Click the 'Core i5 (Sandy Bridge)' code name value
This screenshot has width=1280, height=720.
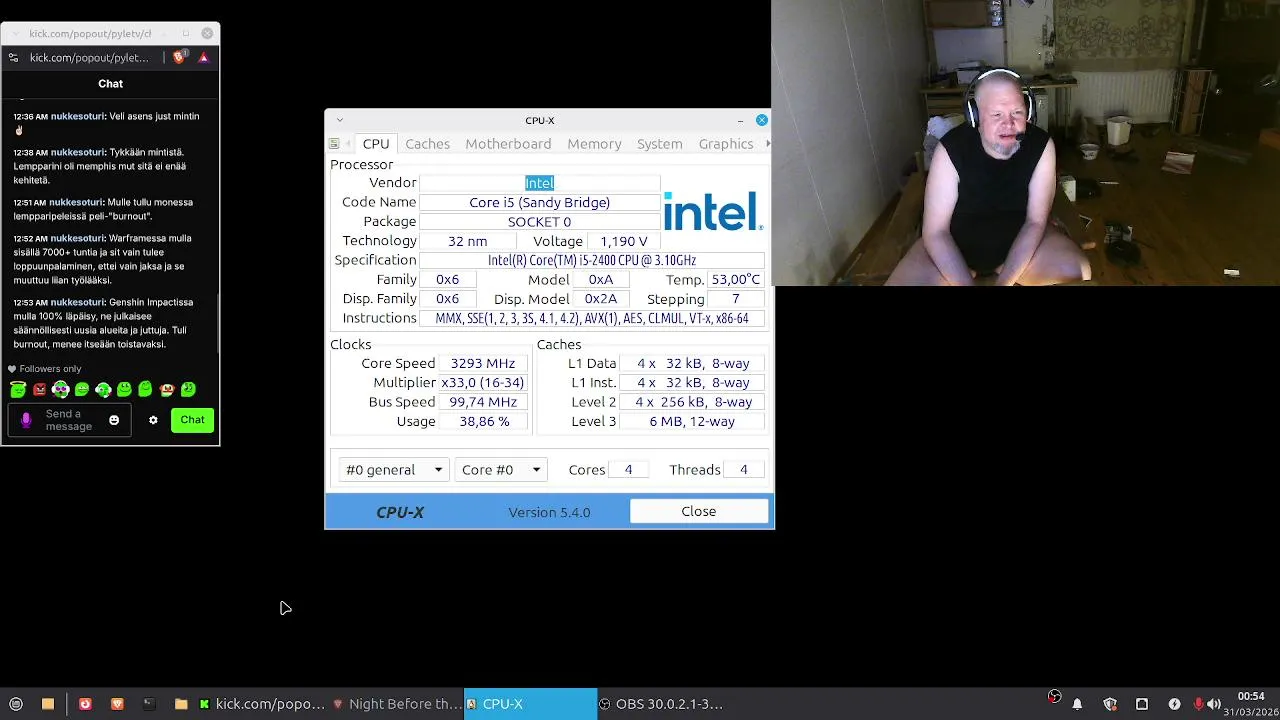[x=539, y=202]
